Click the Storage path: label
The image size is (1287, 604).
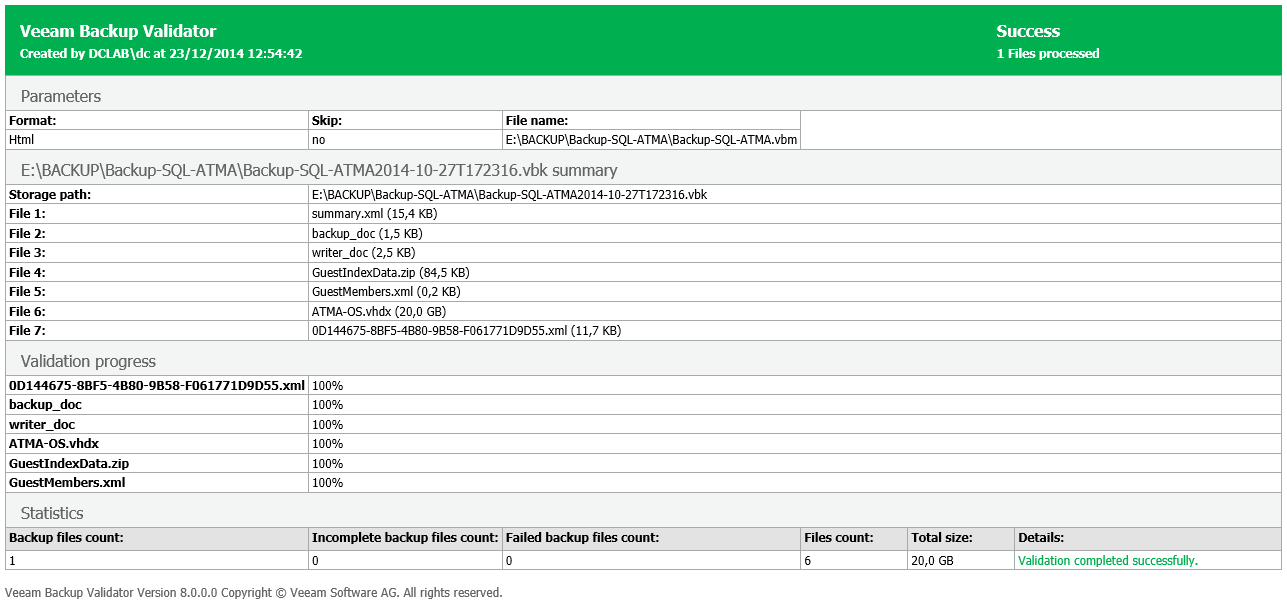click(x=50, y=194)
